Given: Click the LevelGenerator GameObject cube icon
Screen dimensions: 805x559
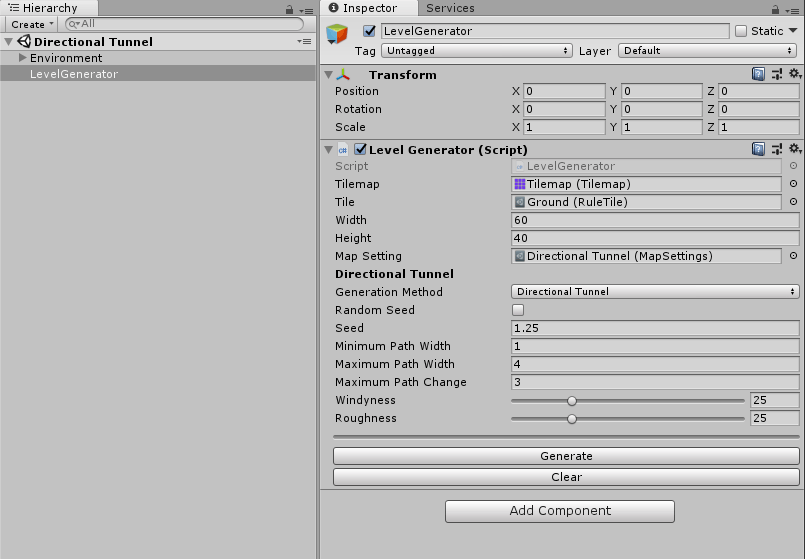Looking at the screenshot, I should pos(337,34).
